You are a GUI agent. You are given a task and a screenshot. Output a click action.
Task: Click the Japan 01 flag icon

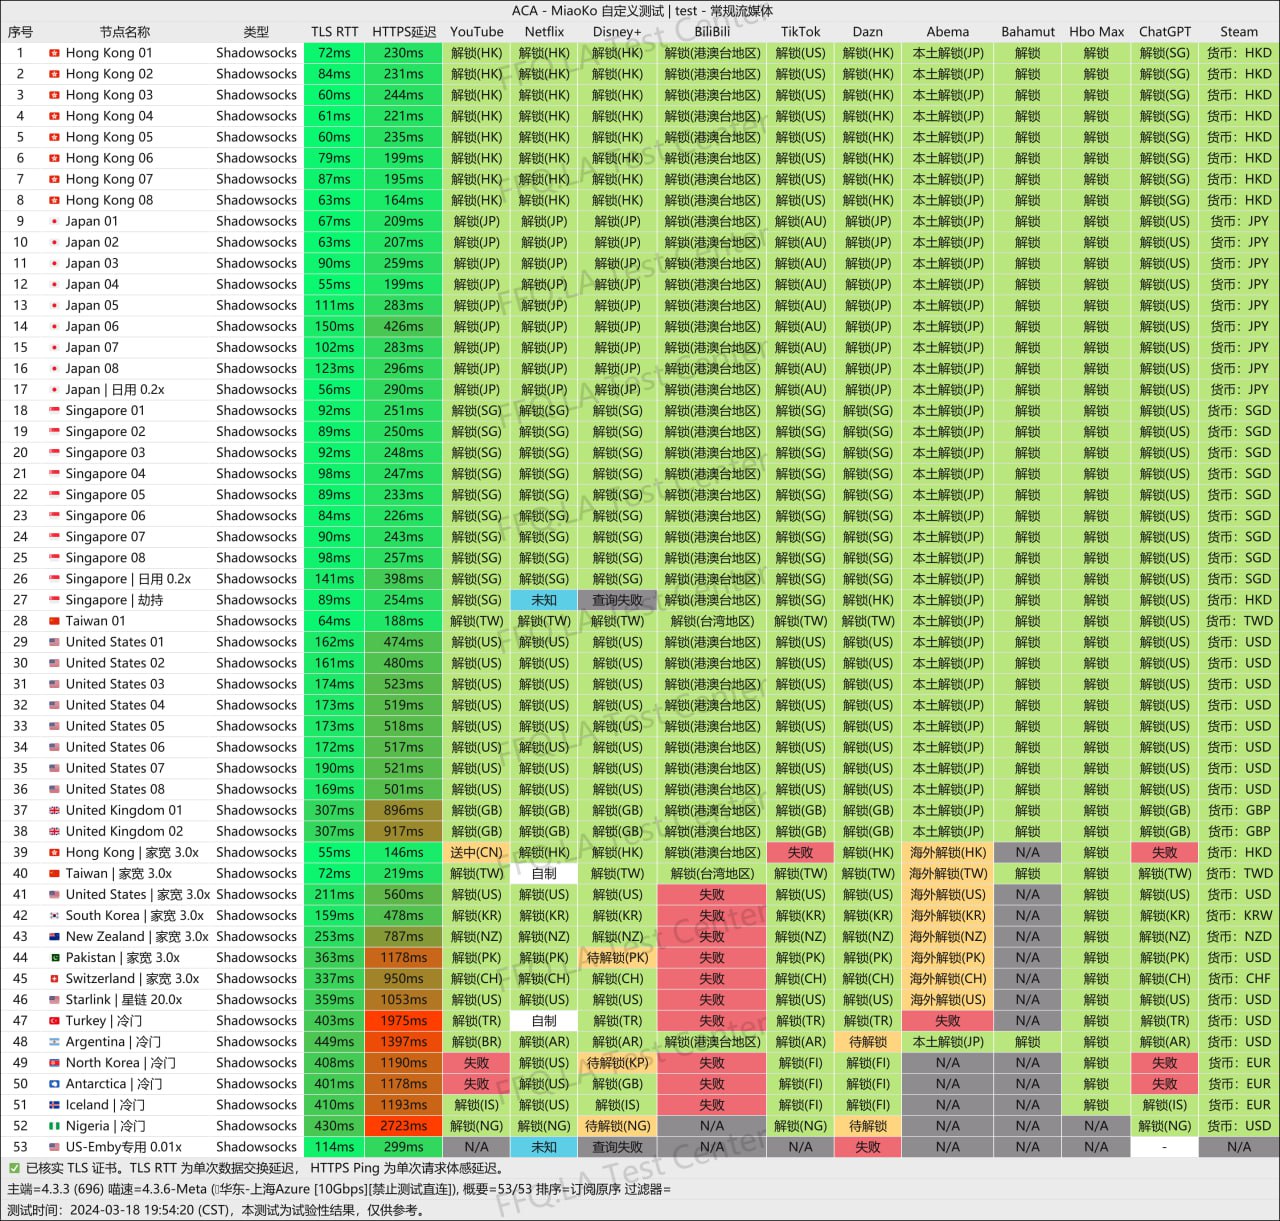coord(54,221)
